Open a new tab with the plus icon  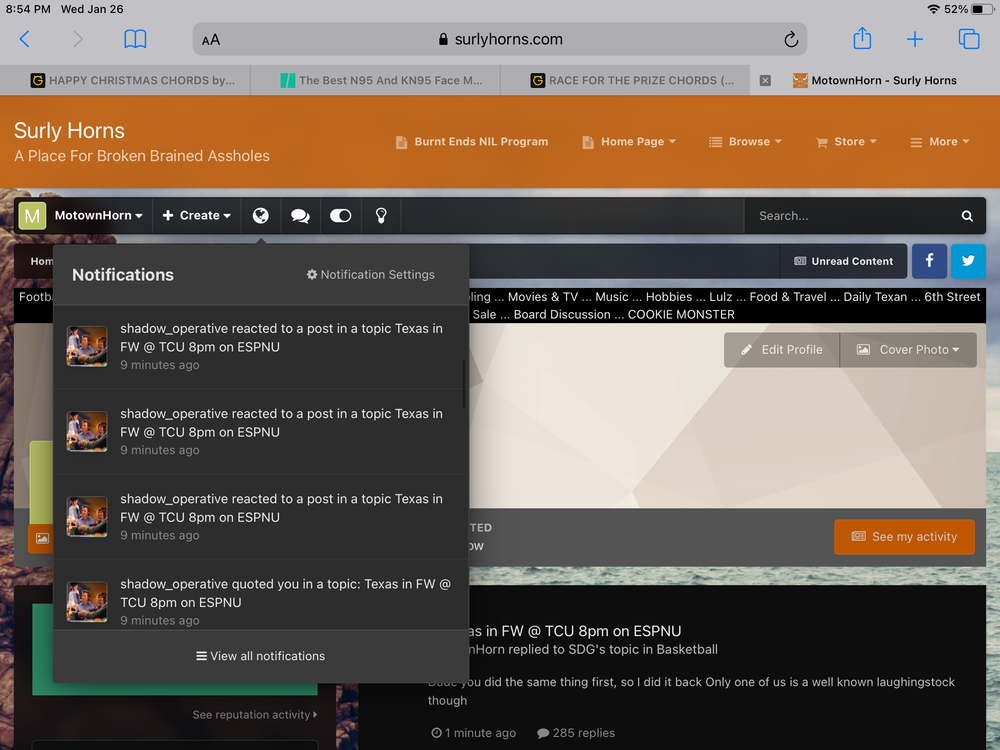(915, 39)
